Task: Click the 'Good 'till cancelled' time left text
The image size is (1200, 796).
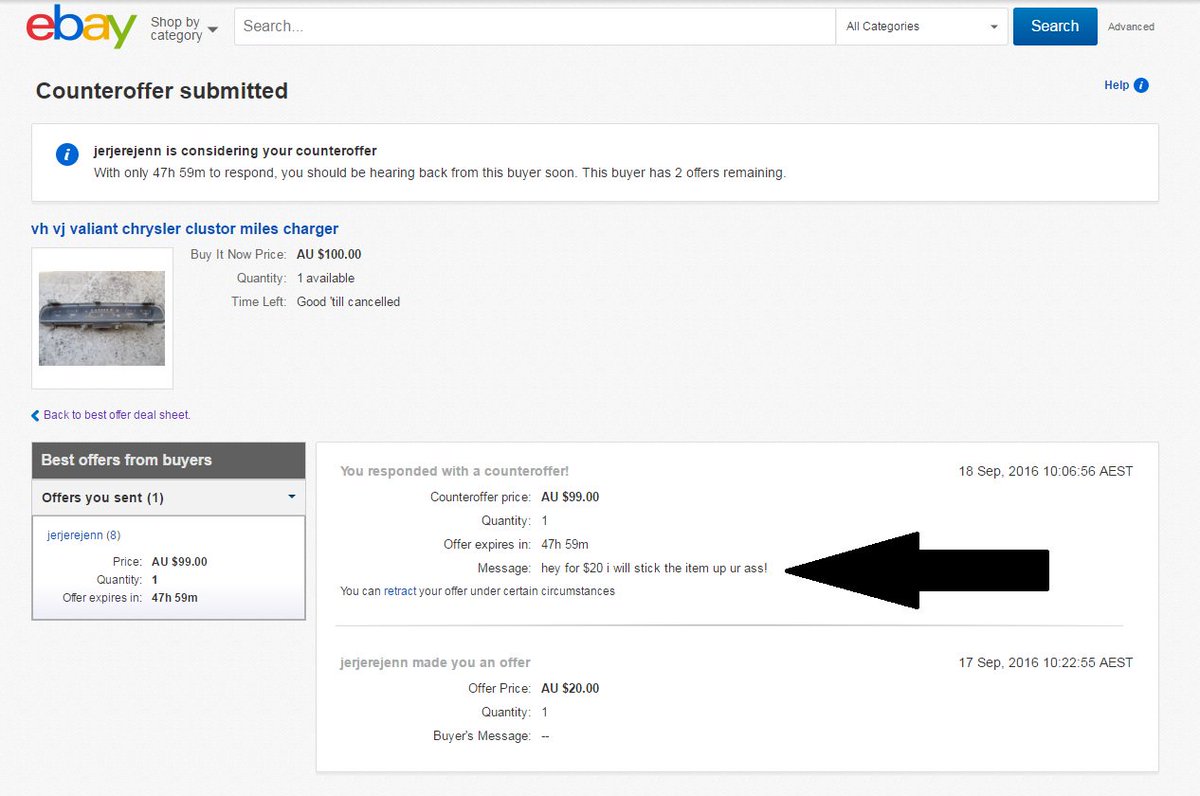Action: pyautogui.click(x=348, y=302)
